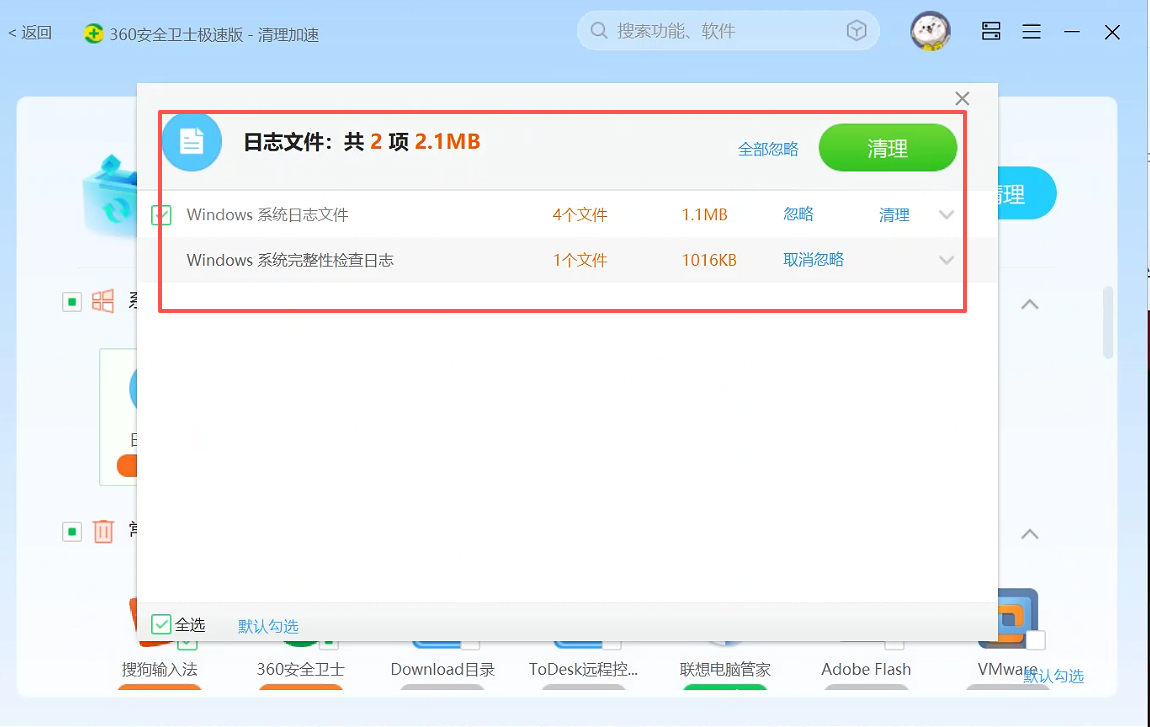Click the green 清理 button
This screenshot has width=1150, height=727.
[x=887, y=147]
